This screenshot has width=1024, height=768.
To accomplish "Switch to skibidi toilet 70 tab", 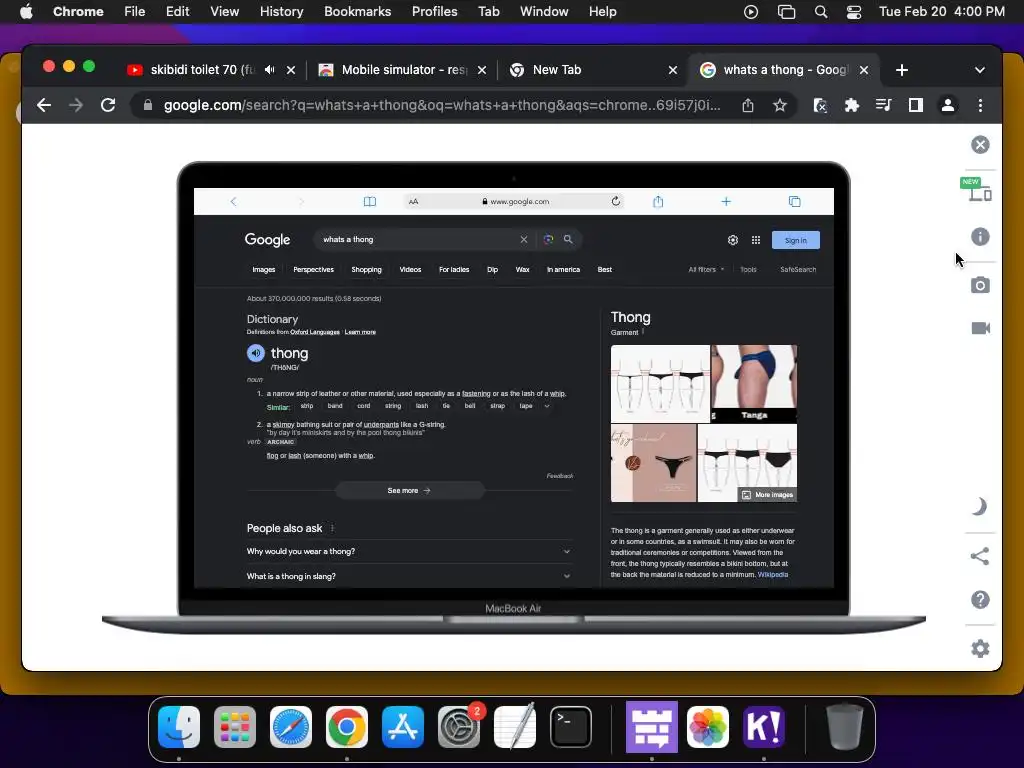I will pos(202,70).
